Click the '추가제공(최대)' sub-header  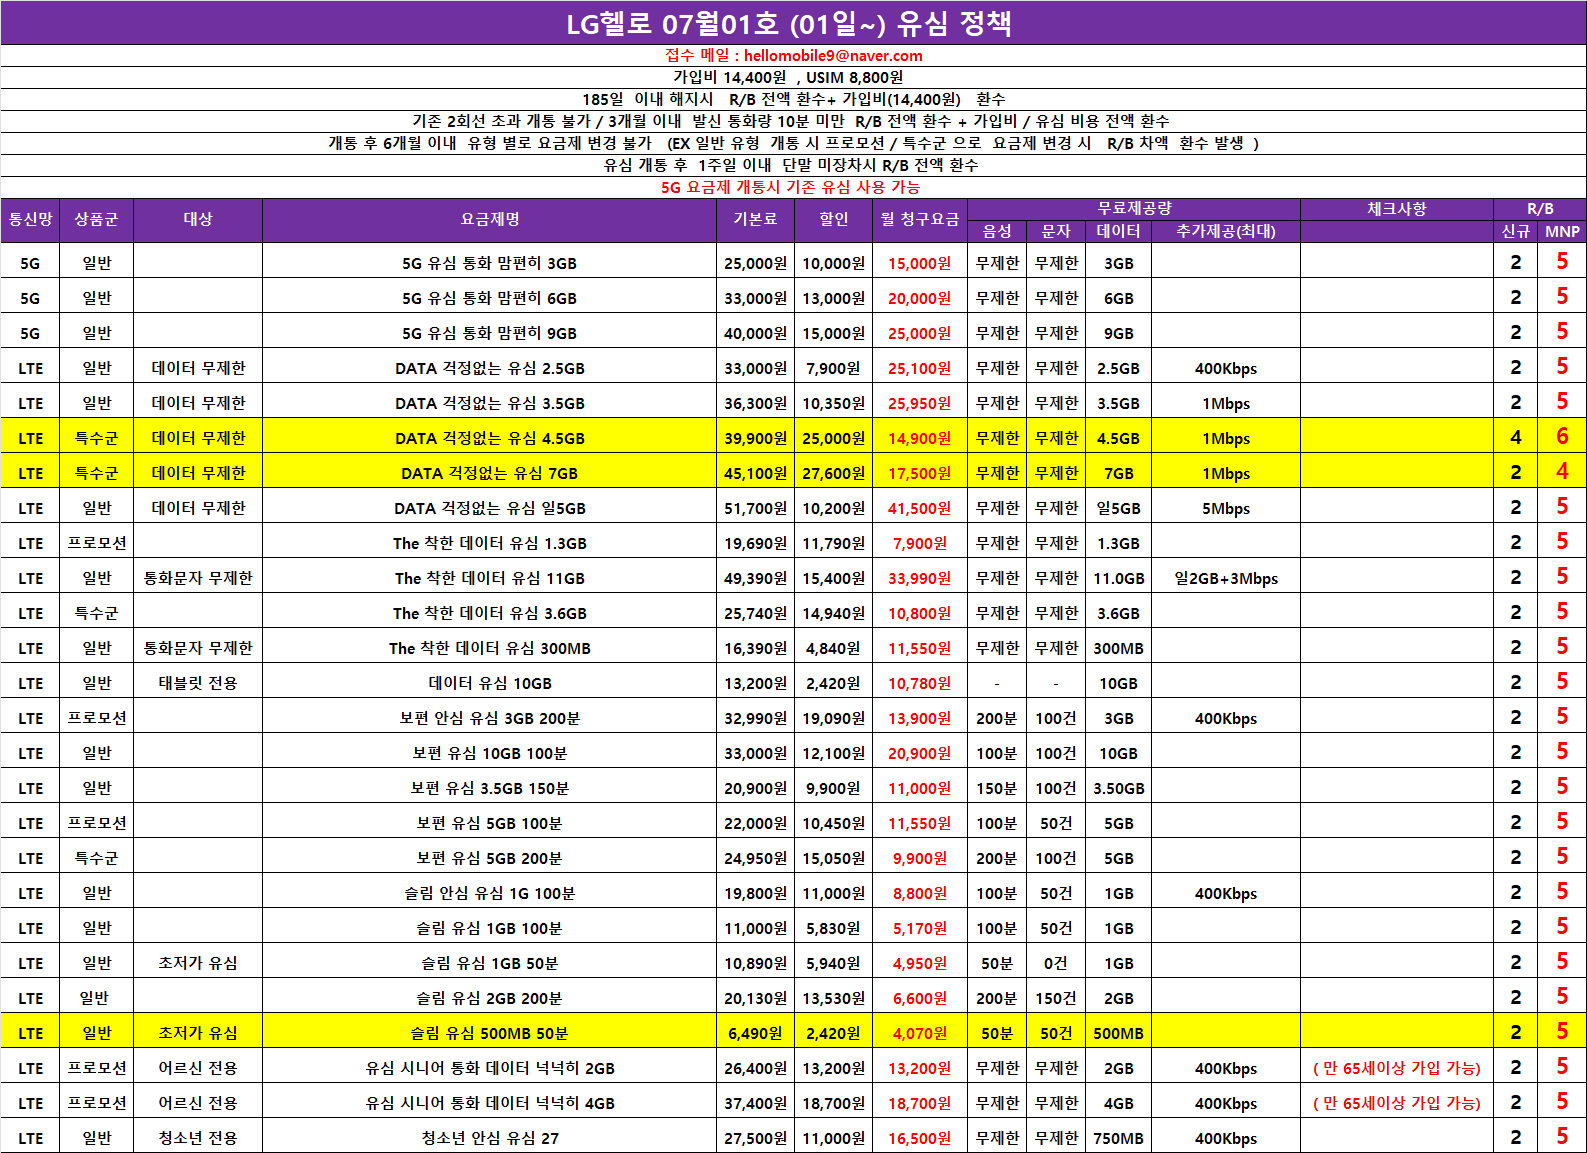point(1225,232)
